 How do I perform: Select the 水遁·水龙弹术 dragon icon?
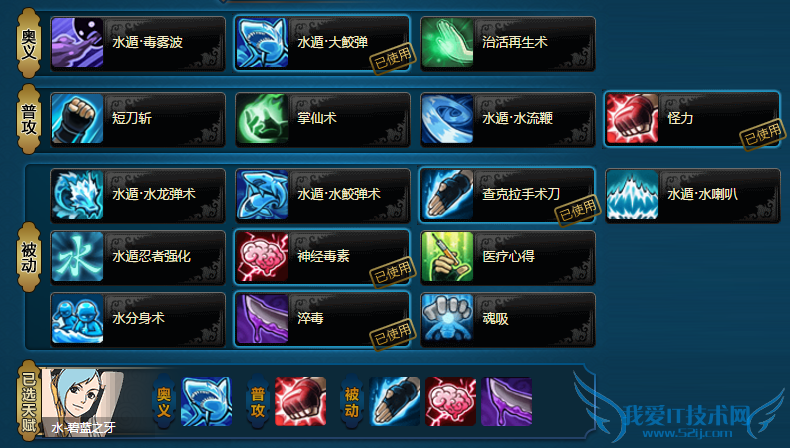tap(77, 195)
